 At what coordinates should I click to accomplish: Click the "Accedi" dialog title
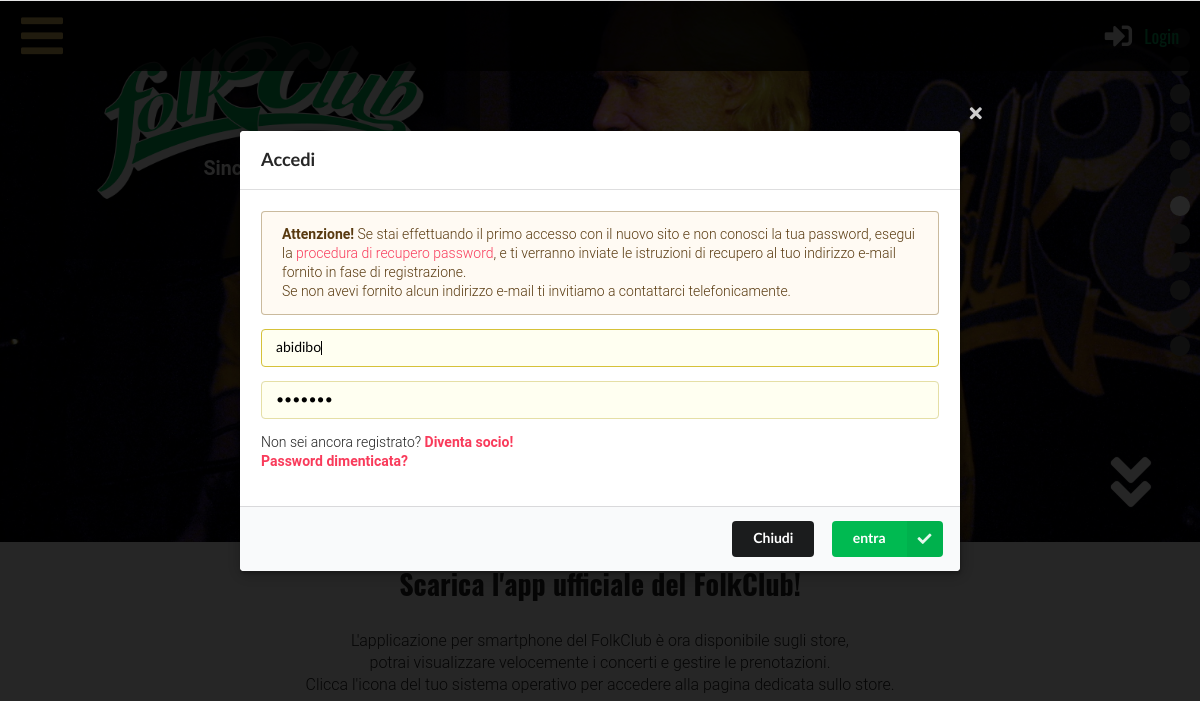[288, 160]
